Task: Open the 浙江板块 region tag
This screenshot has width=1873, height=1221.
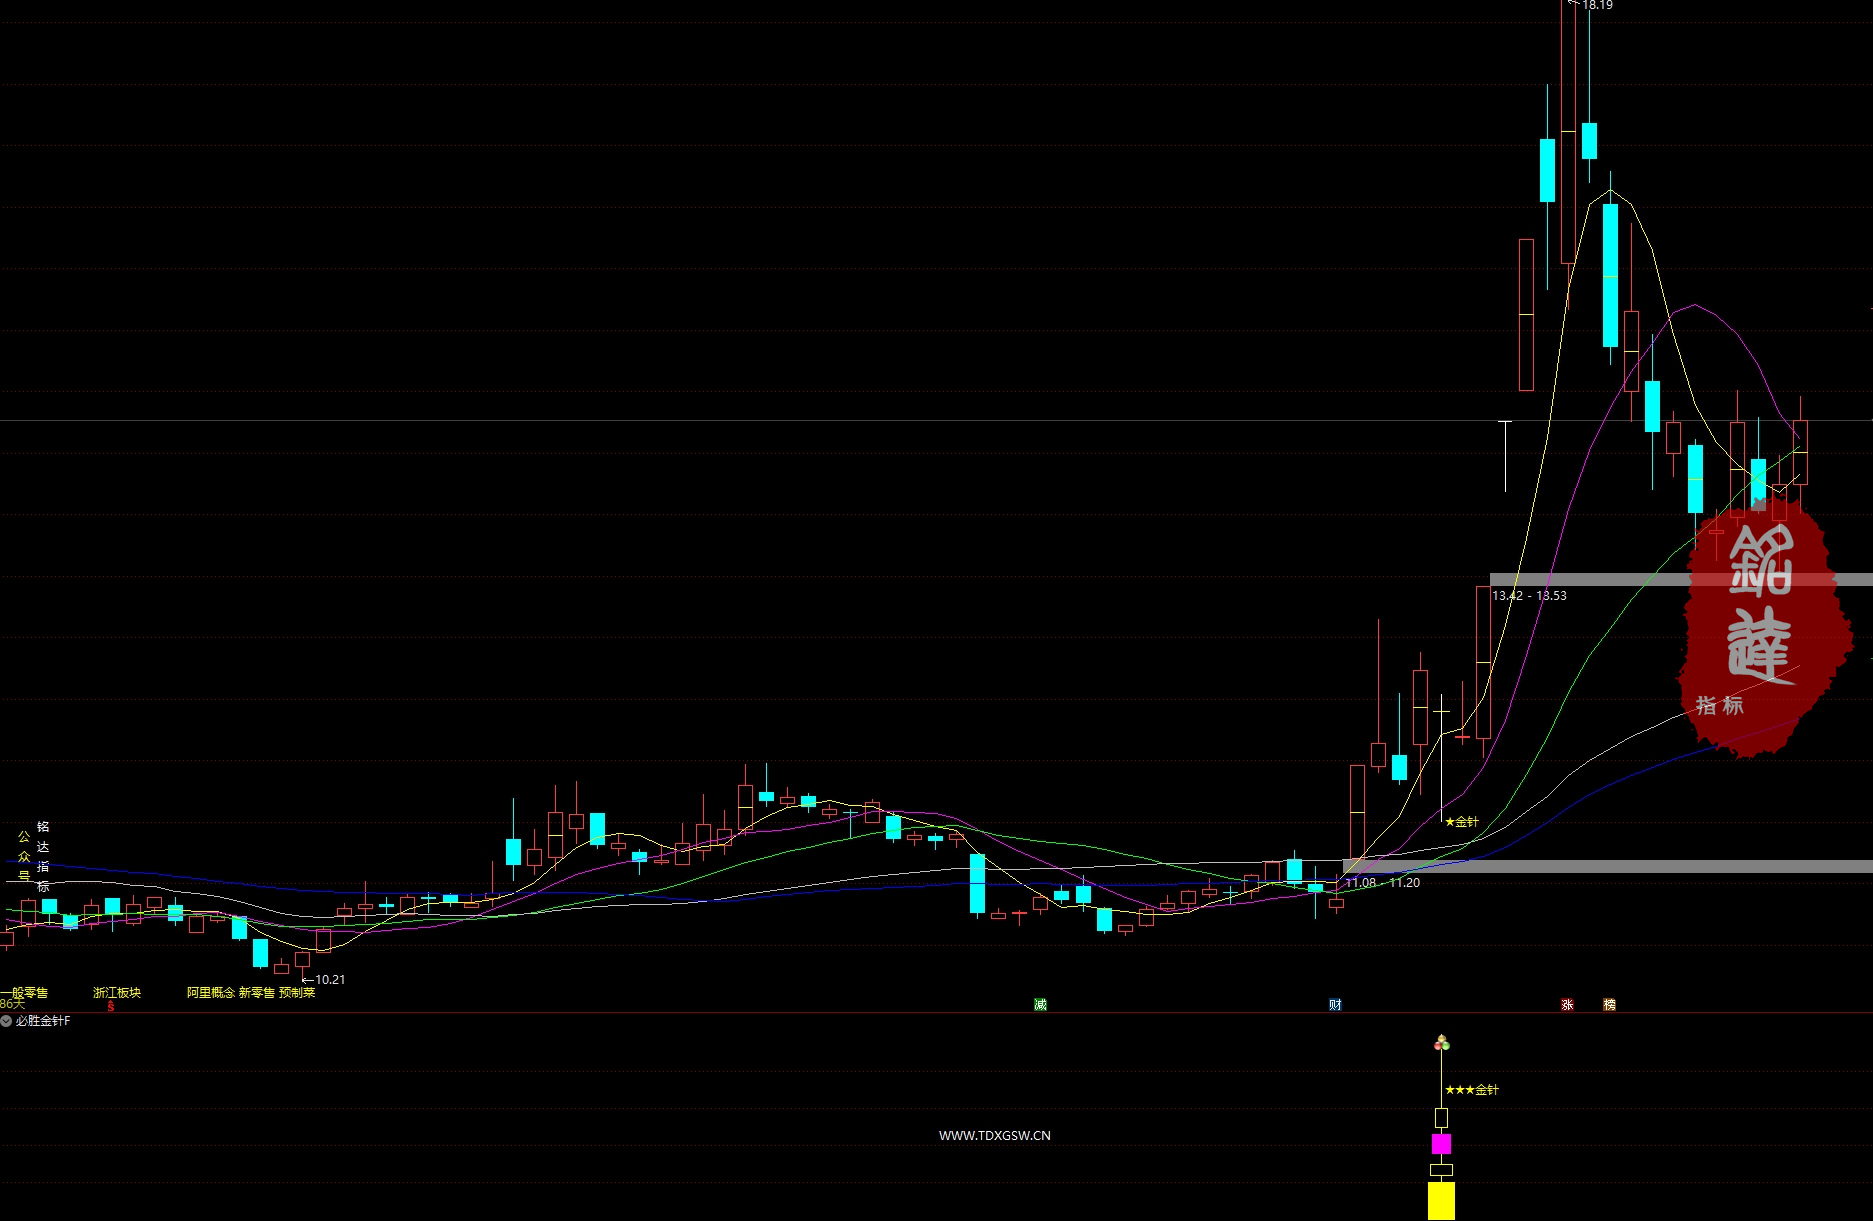Action: click(117, 992)
